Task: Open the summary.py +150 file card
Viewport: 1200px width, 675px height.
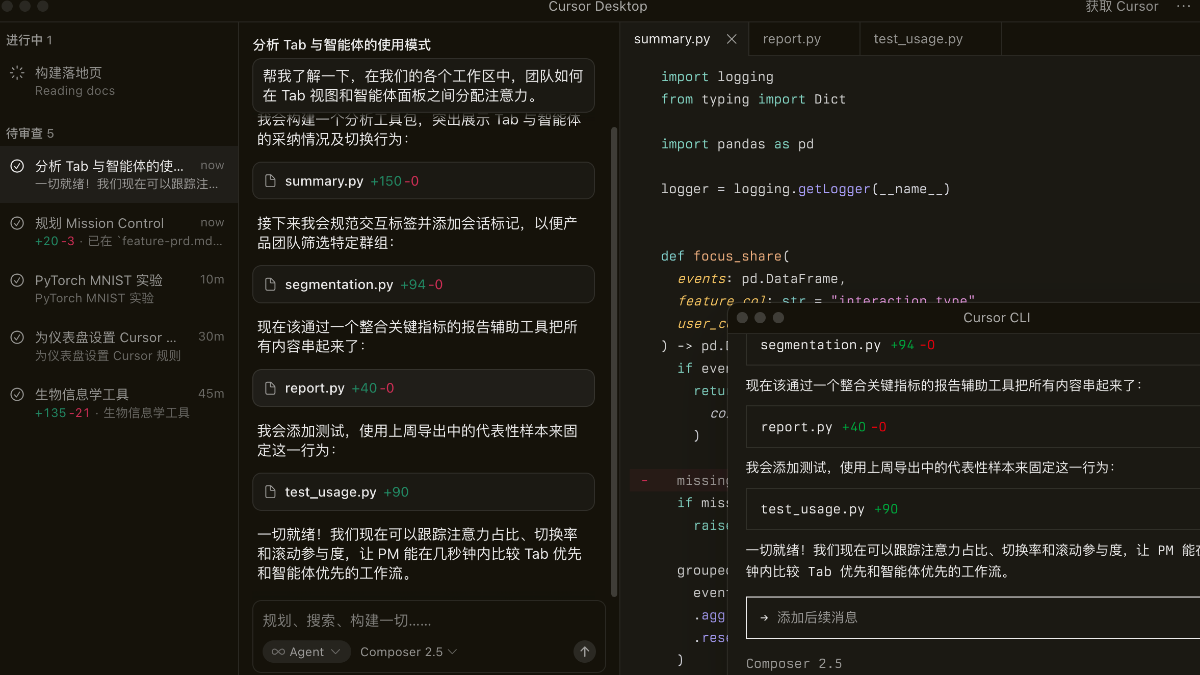Action: point(423,181)
